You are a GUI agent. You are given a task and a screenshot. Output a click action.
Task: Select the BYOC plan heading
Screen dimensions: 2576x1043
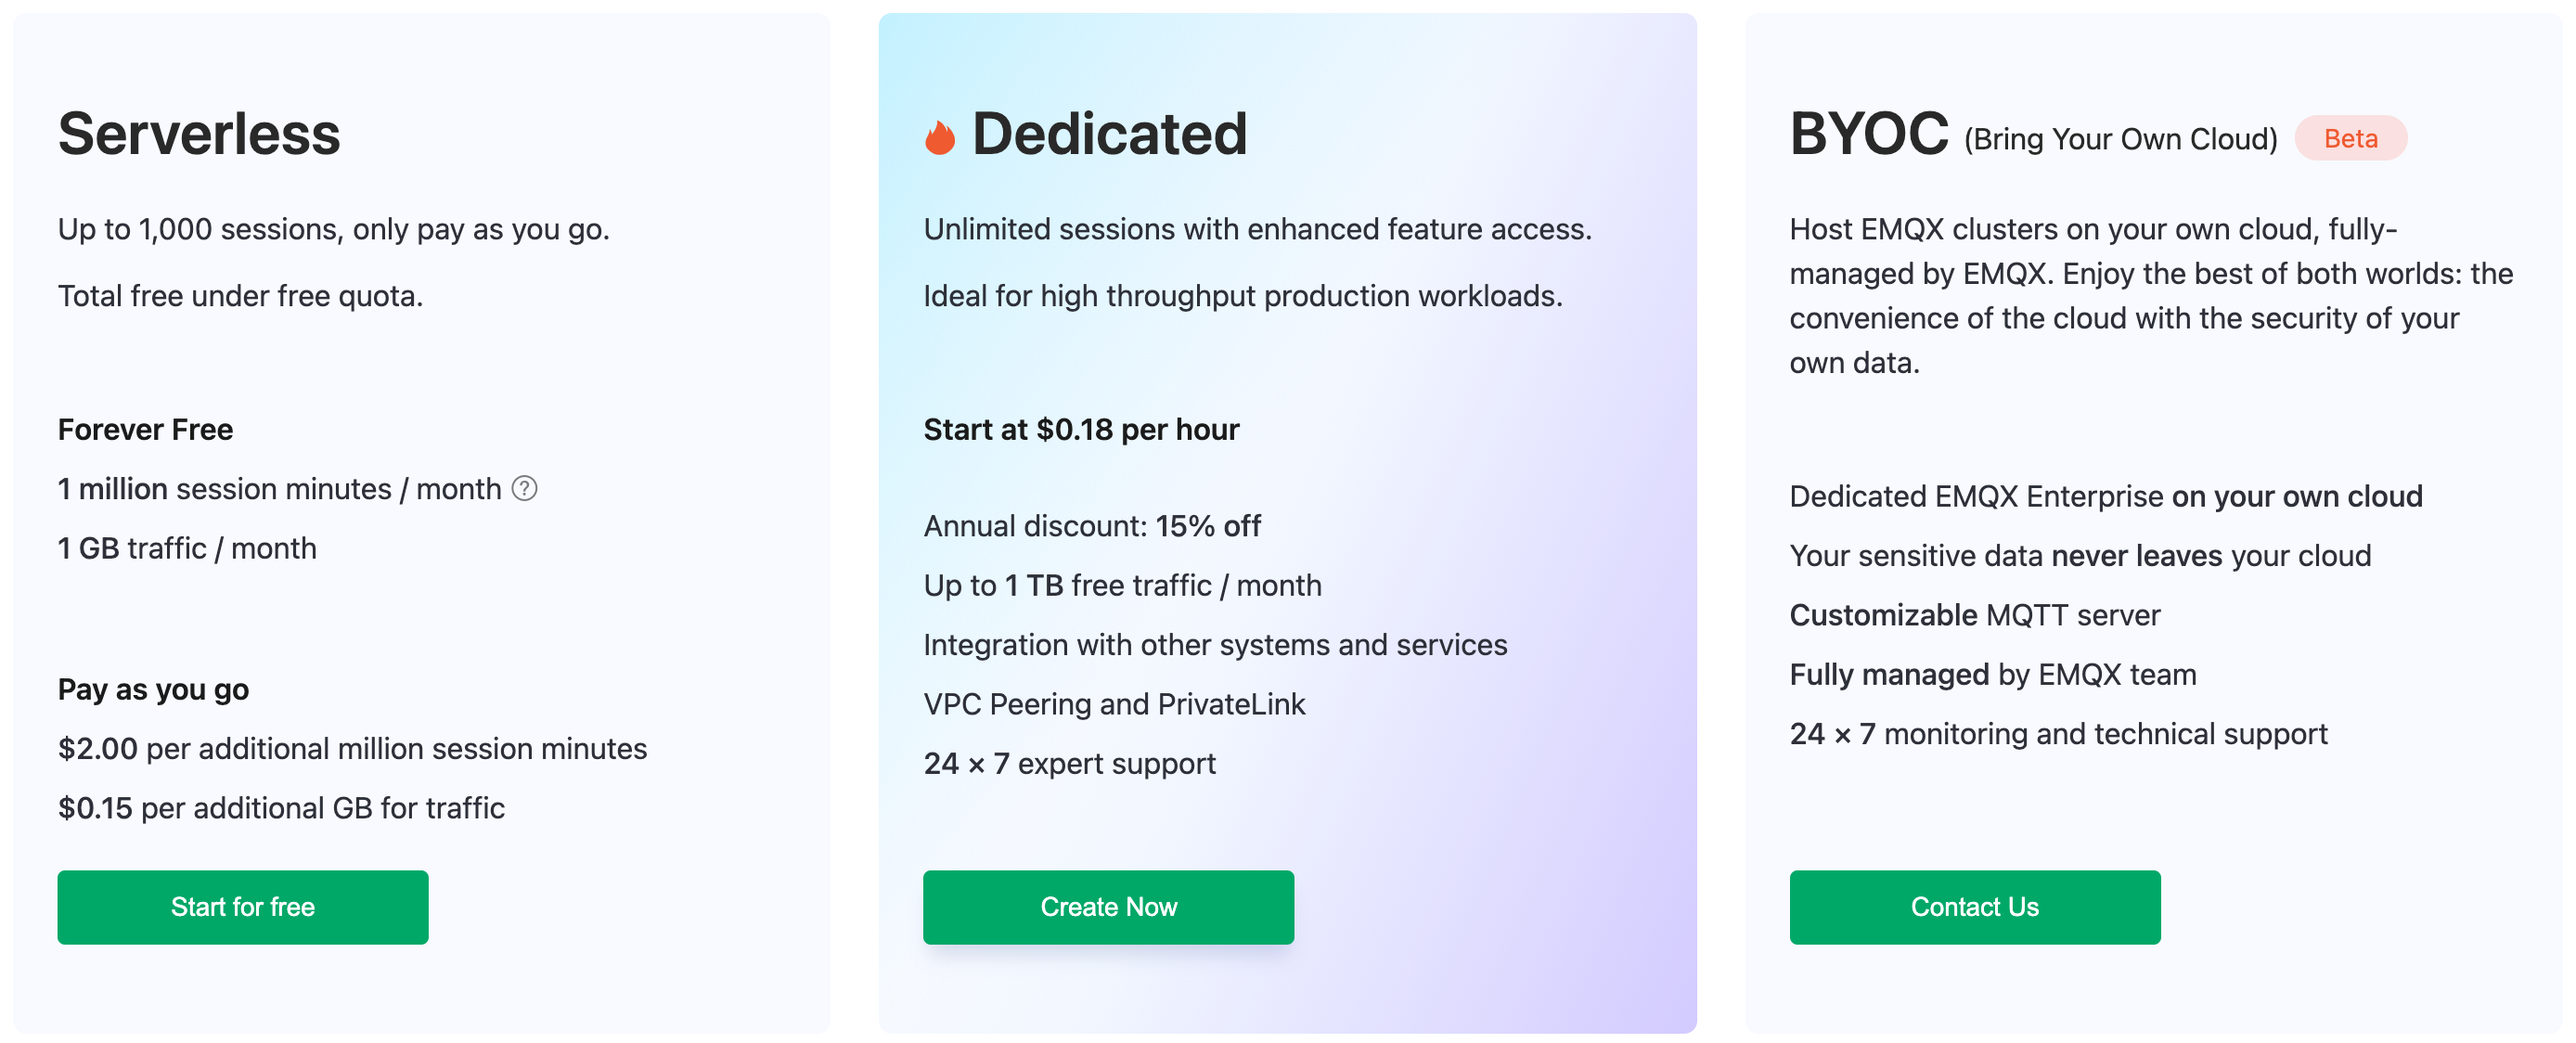pyautogui.click(x=1868, y=134)
